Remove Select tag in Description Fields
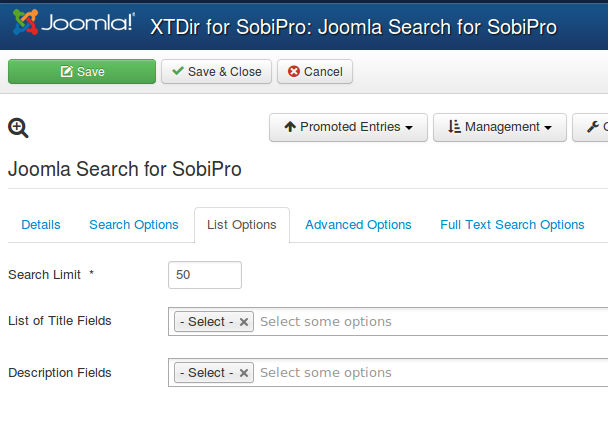608x427 pixels. tap(244, 373)
